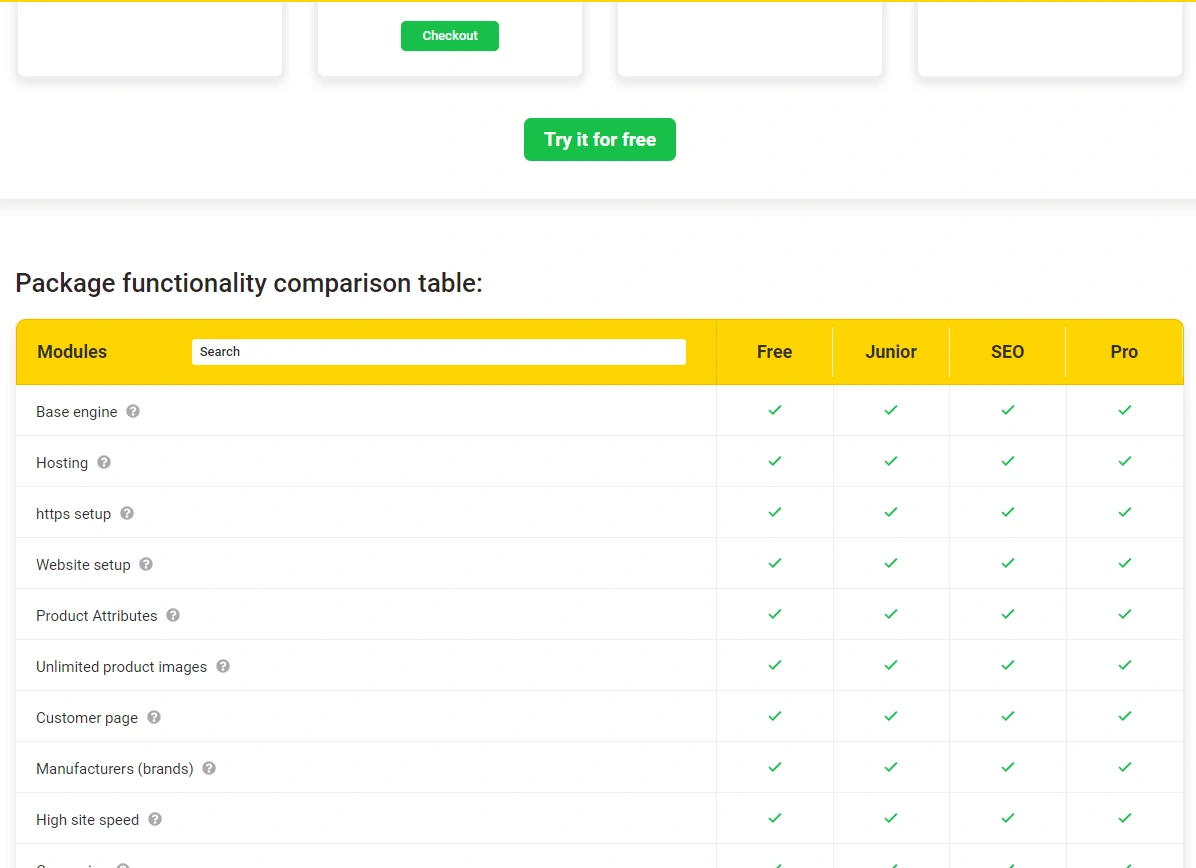This screenshot has width=1196, height=868.
Task: Click Manufacturers (brands) question mark icon
Action: click(209, 768)
